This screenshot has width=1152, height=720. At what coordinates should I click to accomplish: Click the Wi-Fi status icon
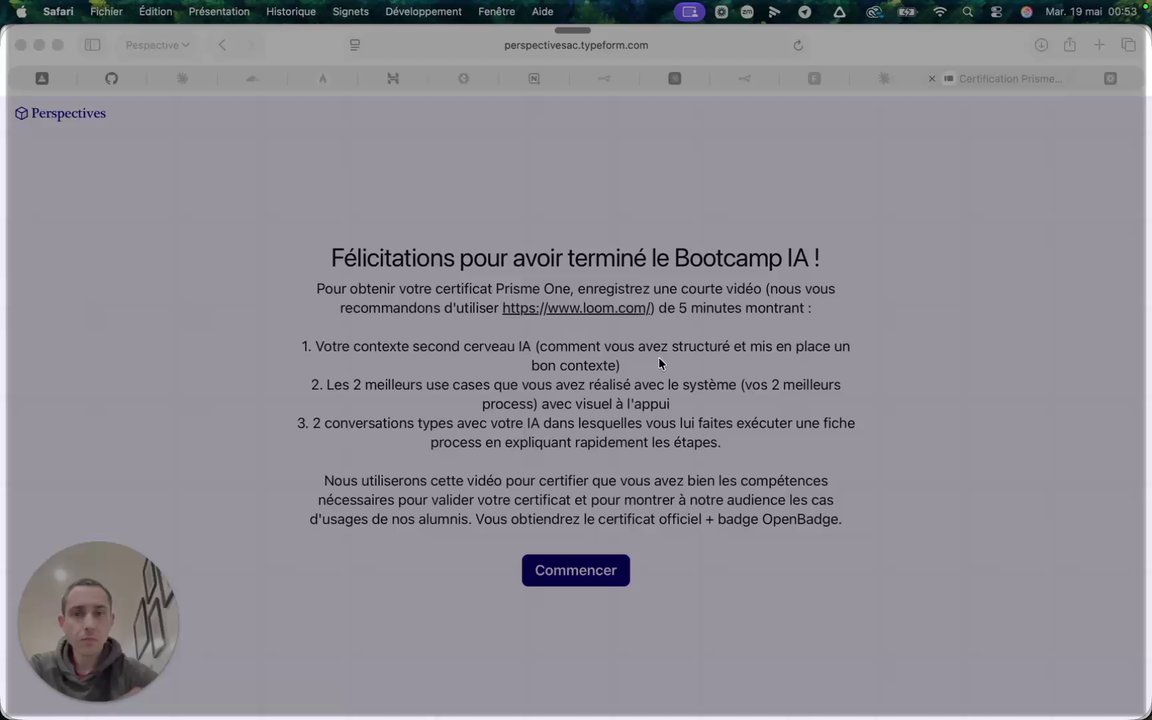tap(940, 12)
